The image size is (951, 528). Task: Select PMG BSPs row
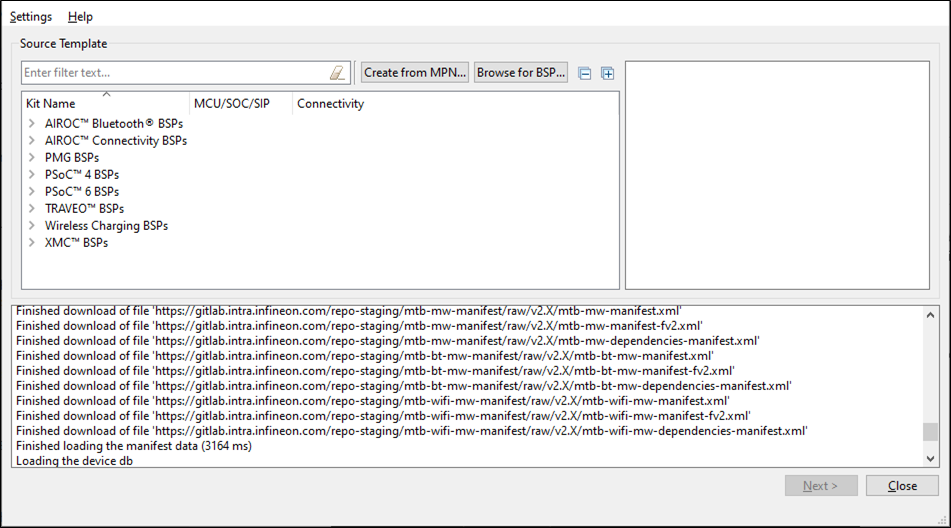pos(72,157)
